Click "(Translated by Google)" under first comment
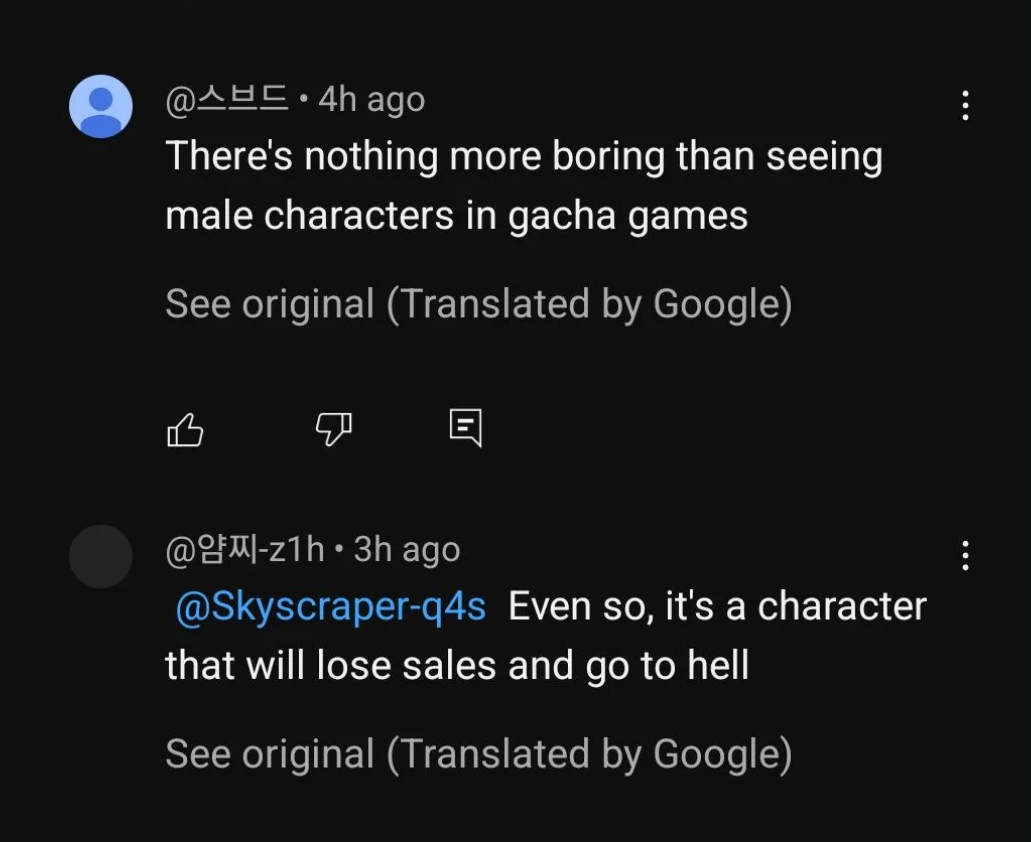 coord(589,304)
